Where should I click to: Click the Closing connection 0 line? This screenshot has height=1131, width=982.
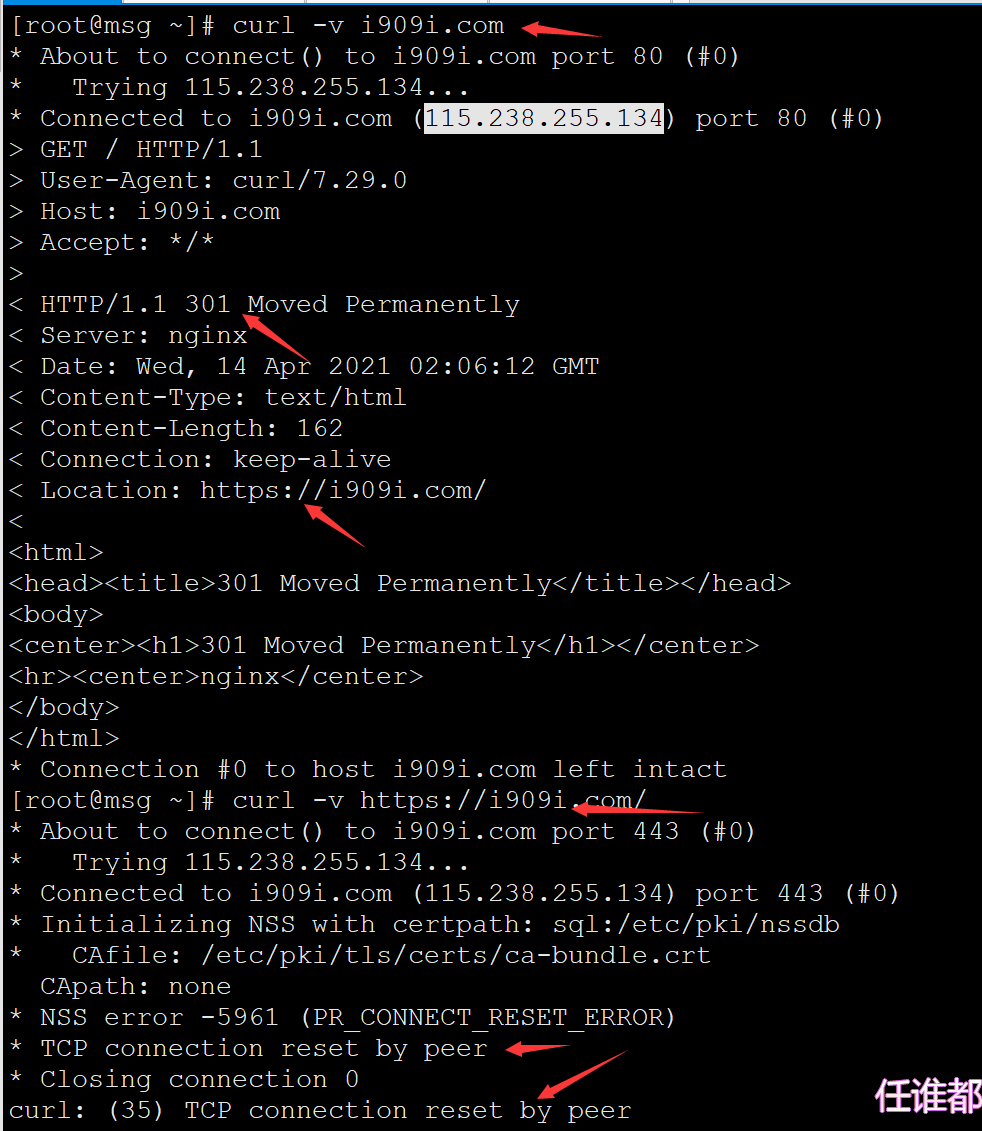pyautogui.click(x=185, y=1080)
